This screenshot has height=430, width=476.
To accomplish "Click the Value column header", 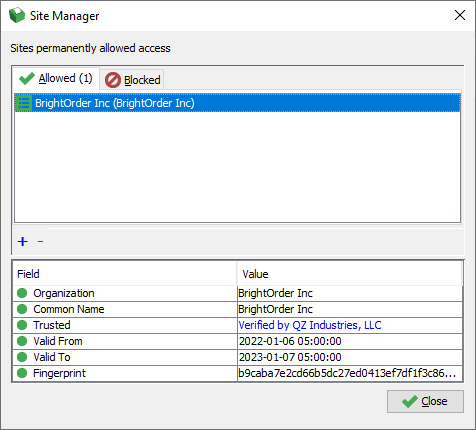I will coord(350,274).
